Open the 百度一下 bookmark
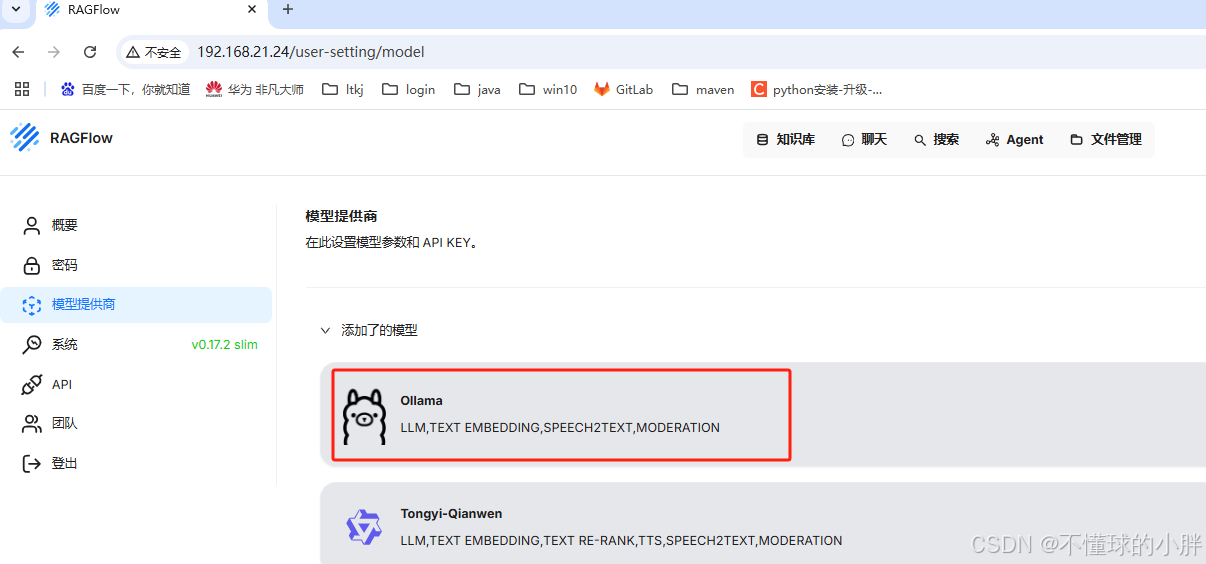1206x564 pixels. (125, 89)
